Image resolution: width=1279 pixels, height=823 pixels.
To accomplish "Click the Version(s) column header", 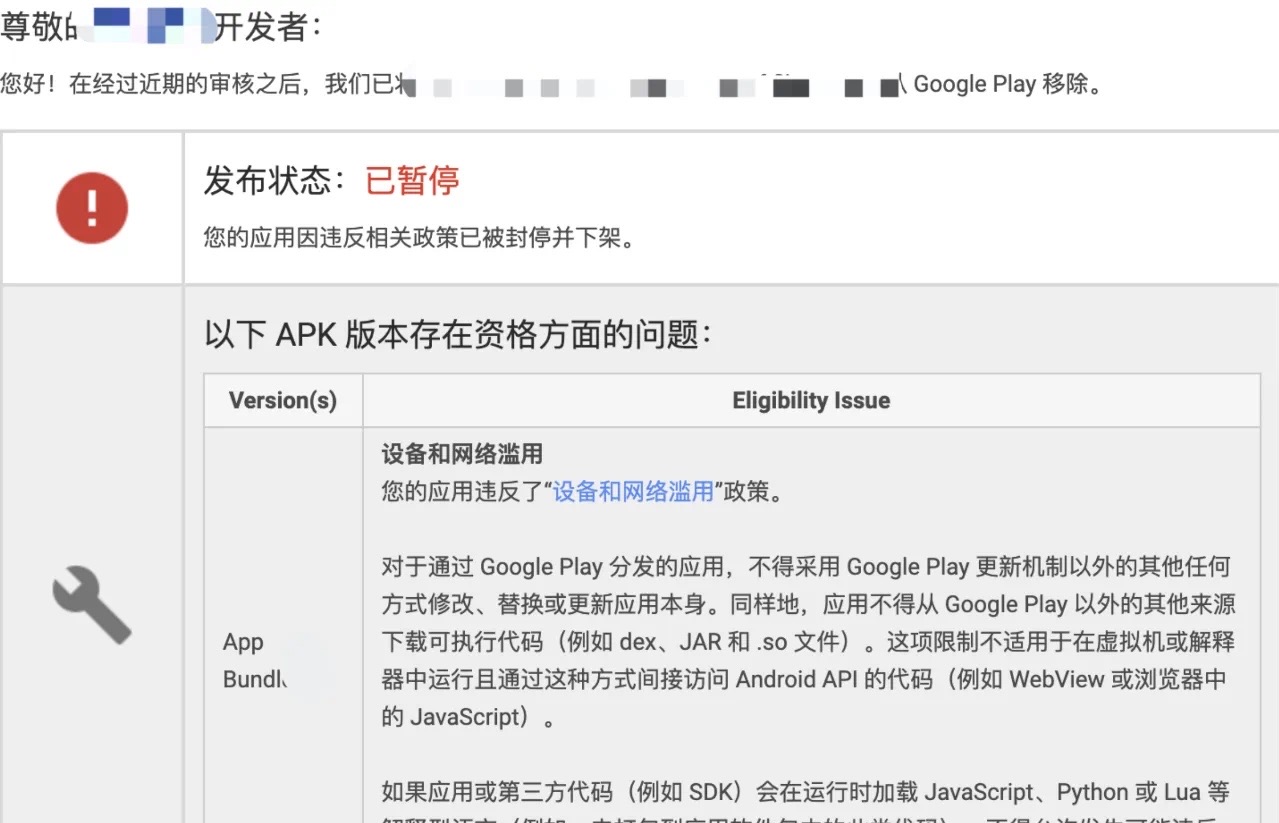I will click(283, 401).
